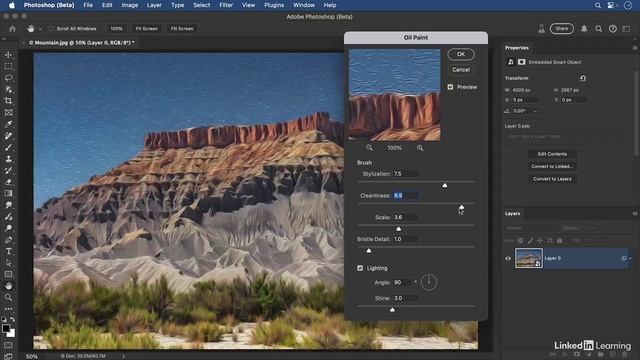This screenshot has width=640, height=360.
Task: Zoom in the Oil Paint preview
Action: [x=420, y=148]
